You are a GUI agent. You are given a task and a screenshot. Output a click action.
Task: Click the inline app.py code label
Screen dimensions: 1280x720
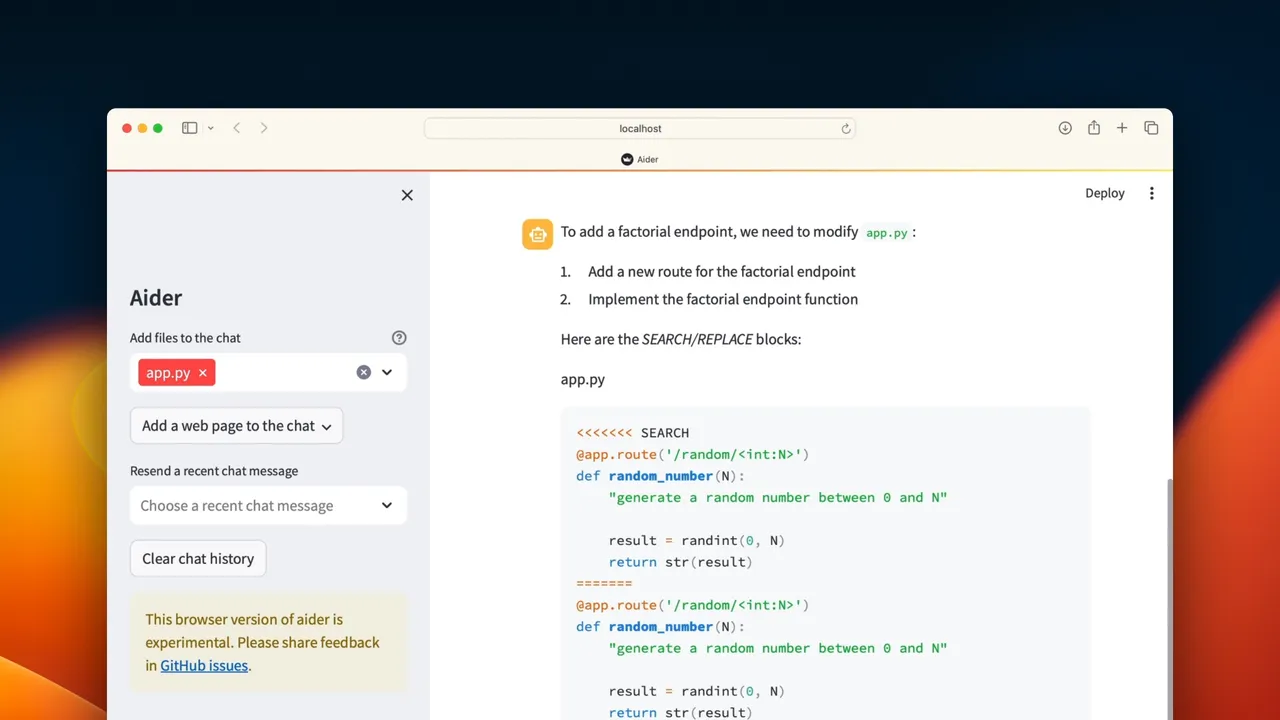[x=887, y=232]
